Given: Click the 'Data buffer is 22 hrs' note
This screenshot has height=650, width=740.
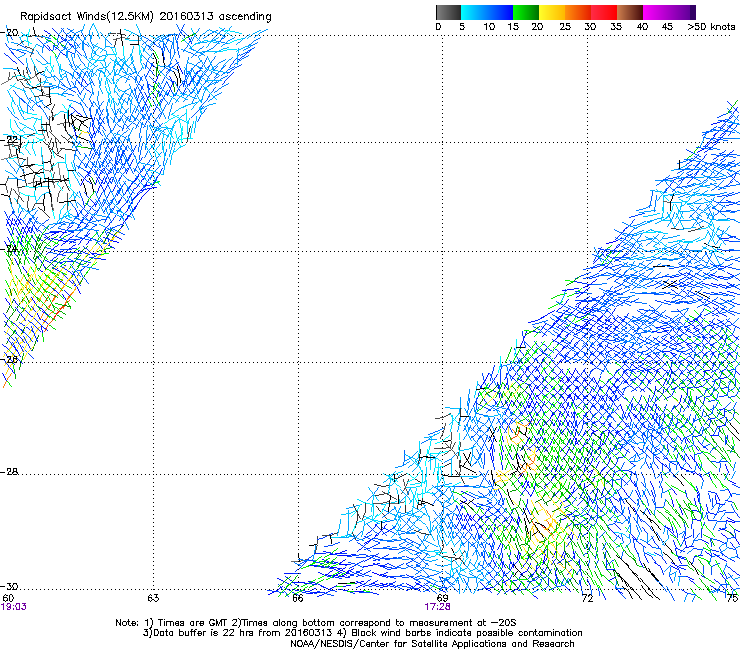Looking at the screenshot, I should point(200,633).
